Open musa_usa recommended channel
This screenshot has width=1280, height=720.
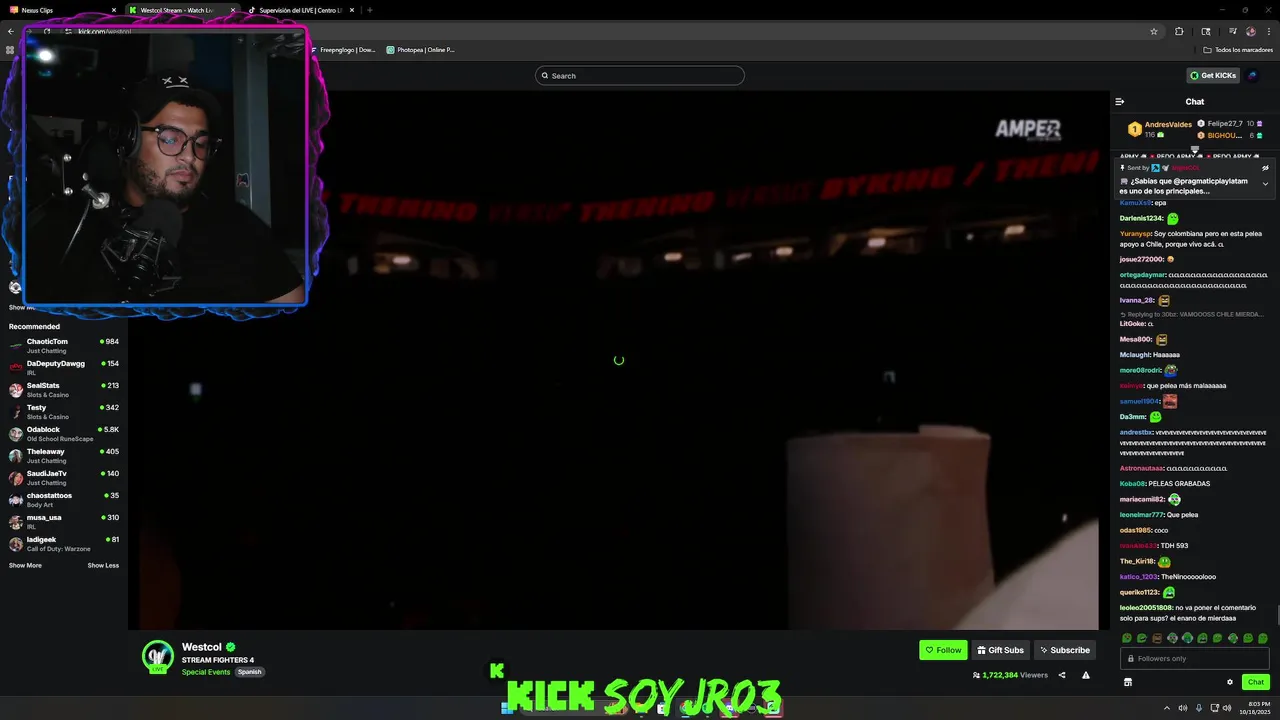[64, 521]
